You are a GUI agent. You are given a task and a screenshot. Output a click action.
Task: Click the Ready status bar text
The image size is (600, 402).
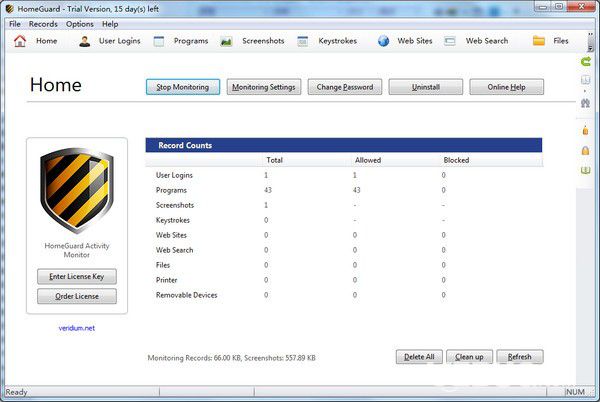[x=16, y=392]
